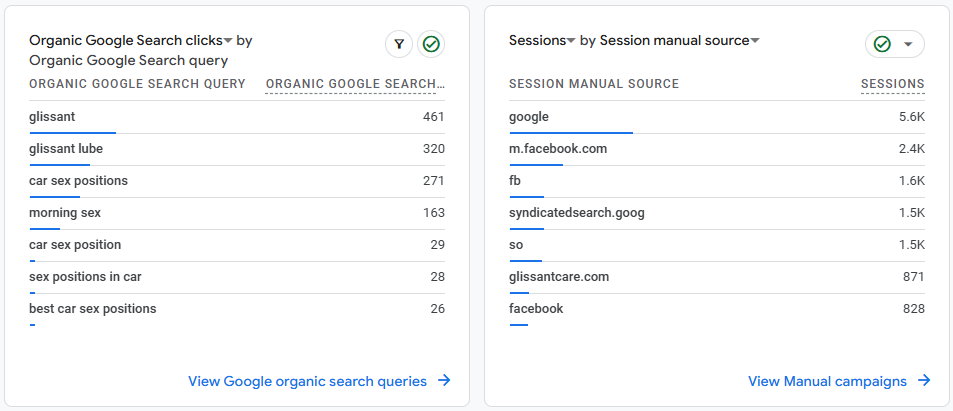Open Organic Google Search clicks metric dropdown
This screenshot has width=953, height=411.
(x=228, y=41)
